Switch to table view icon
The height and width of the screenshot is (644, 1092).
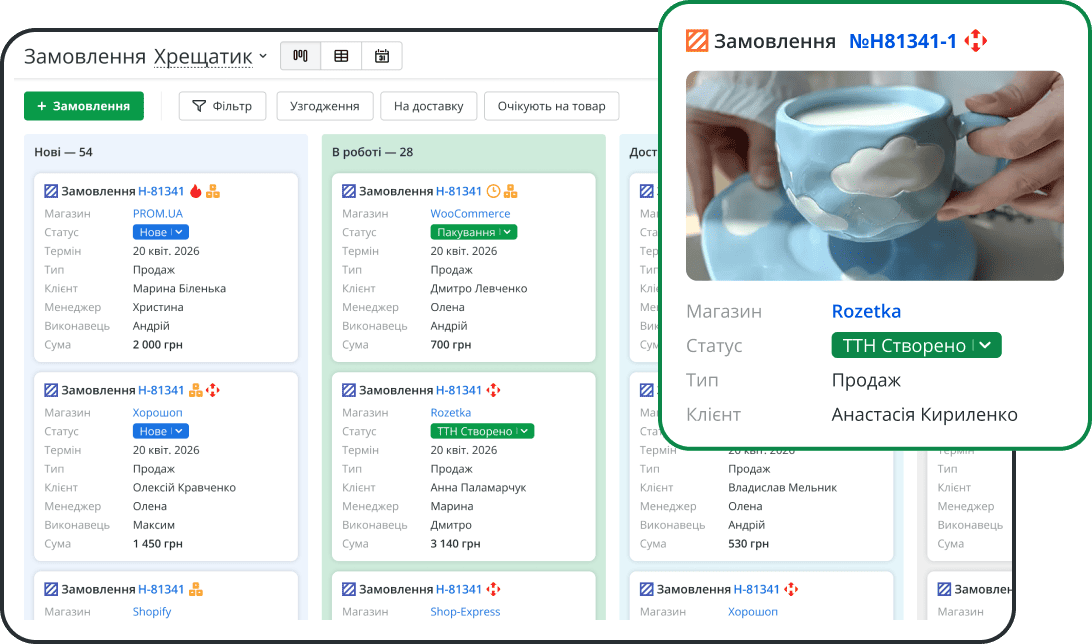[341, 56]
